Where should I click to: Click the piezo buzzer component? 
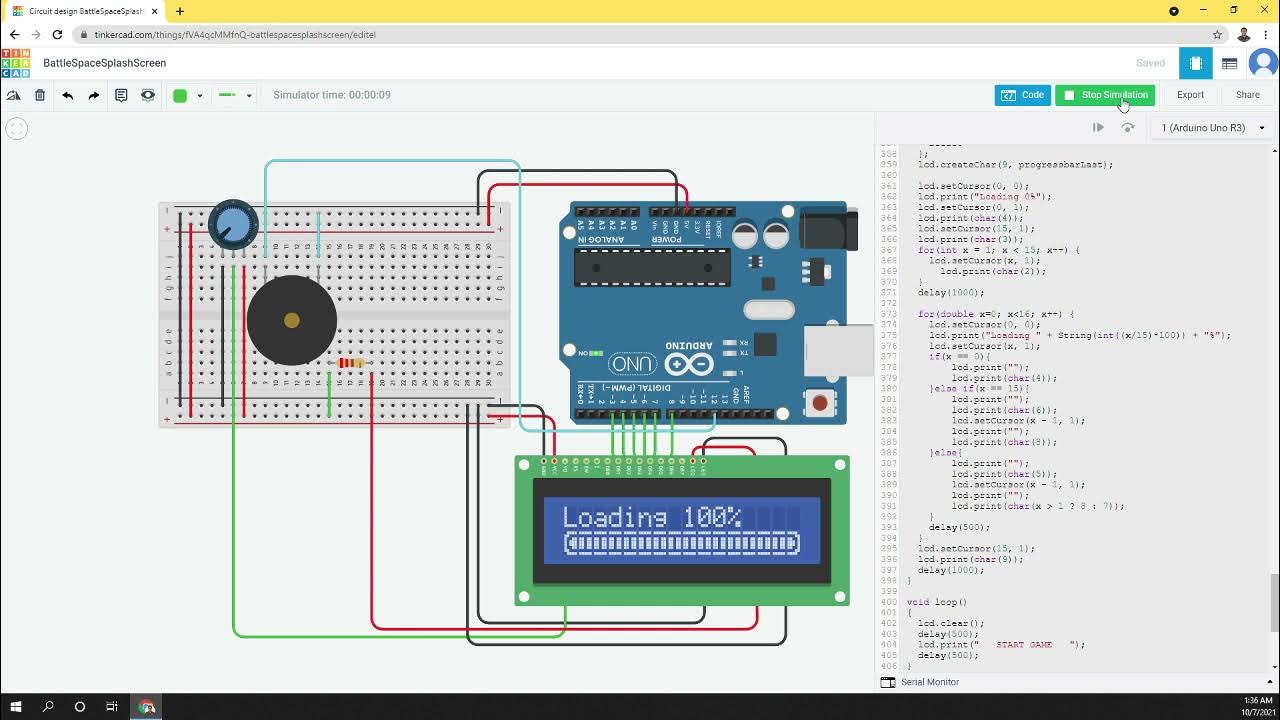(x=291, y=321)
